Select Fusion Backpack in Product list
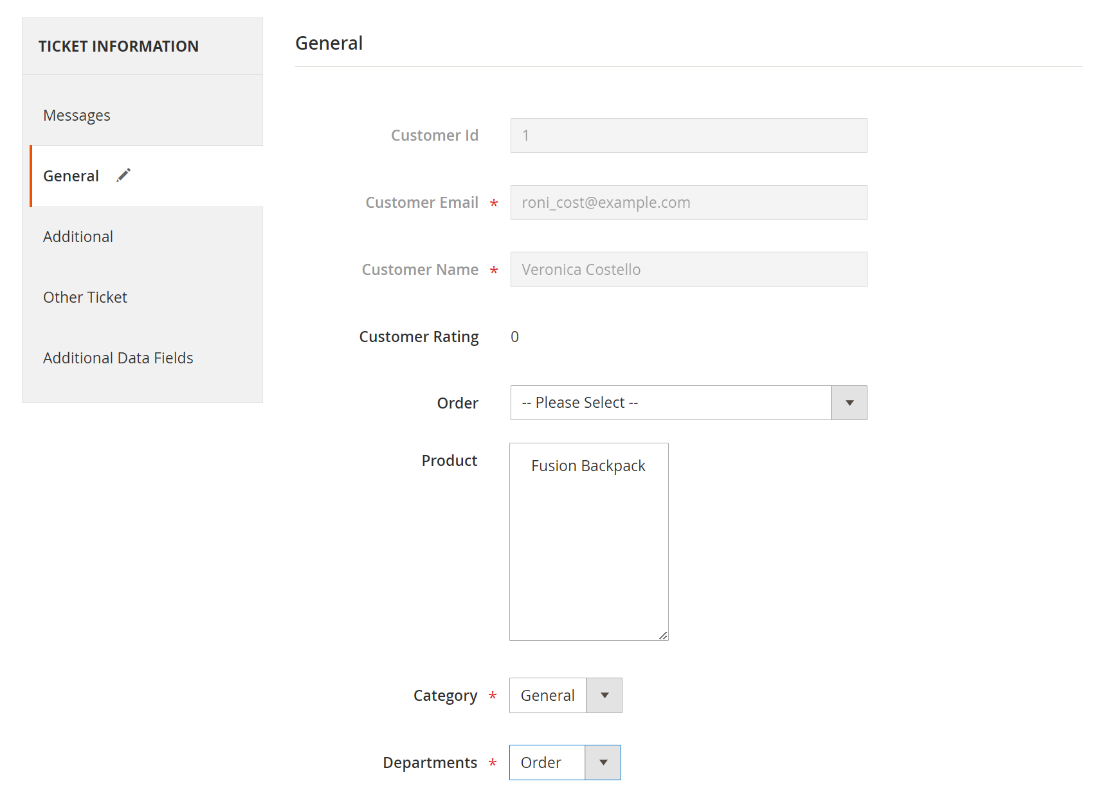1099x808 pixels. pyautogui.click(x=588, y=466)
